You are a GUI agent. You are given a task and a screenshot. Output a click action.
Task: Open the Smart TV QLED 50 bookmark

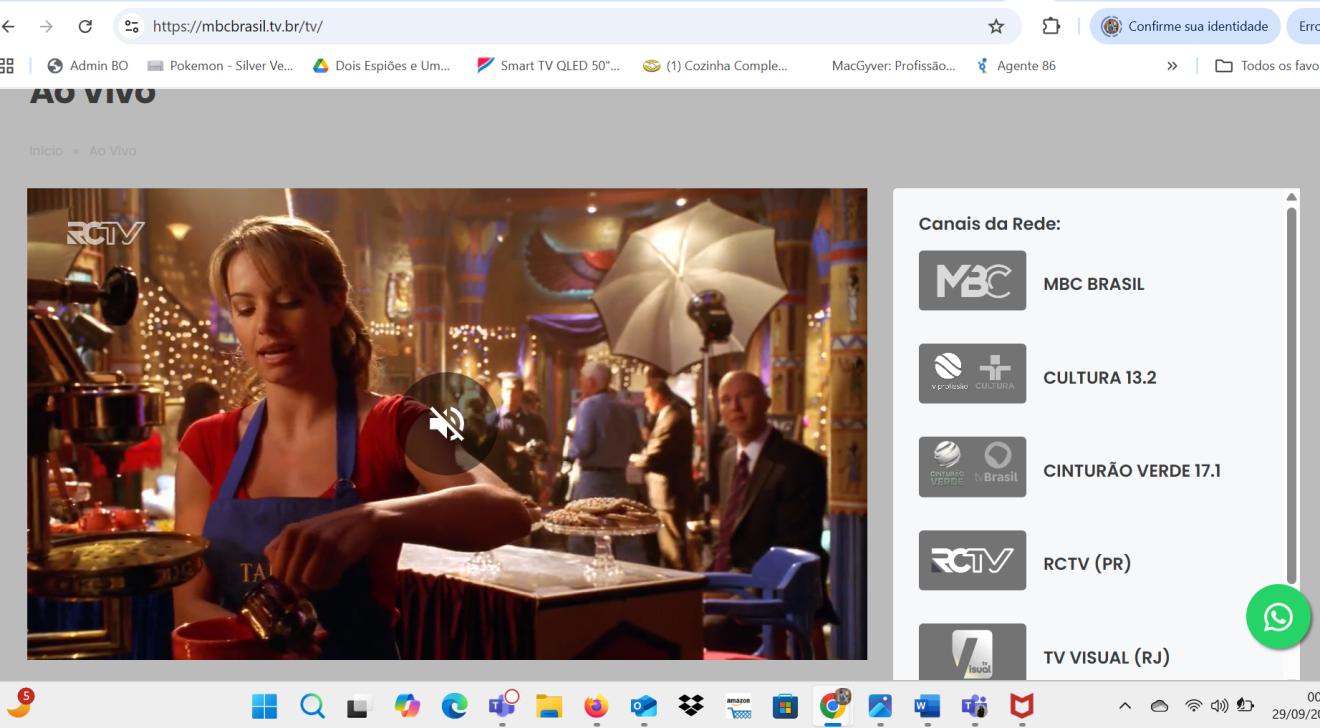549,66
